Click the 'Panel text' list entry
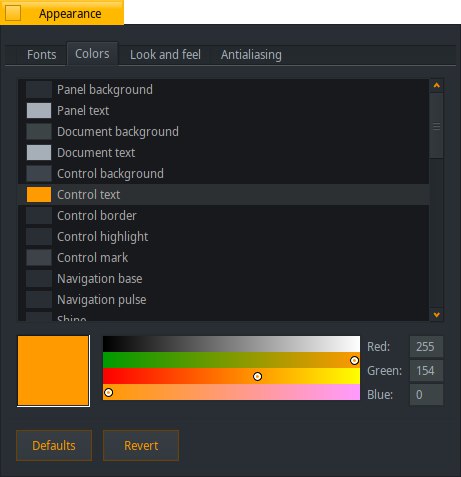461x477 pixels. coord(83,111)
